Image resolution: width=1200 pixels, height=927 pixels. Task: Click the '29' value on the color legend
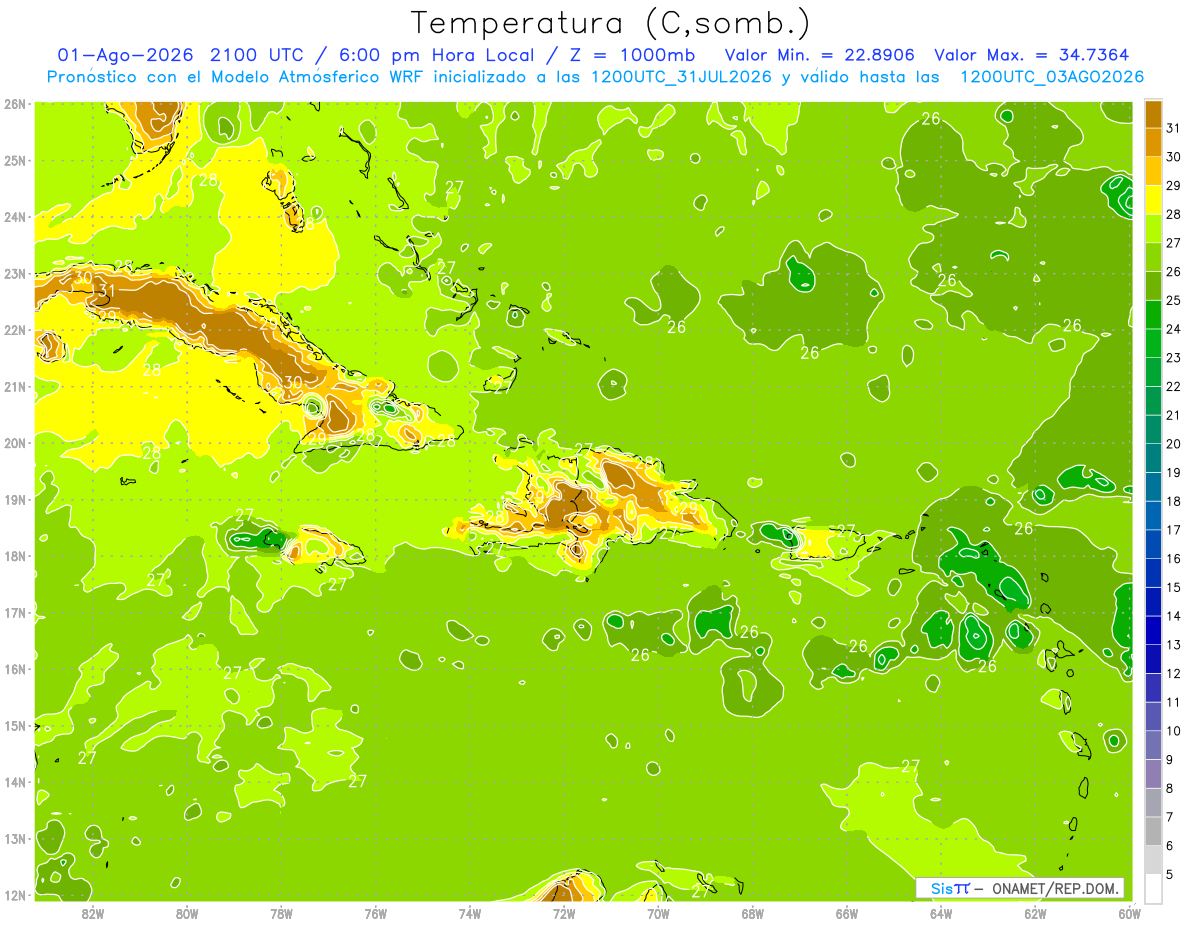tap(1174, 186)
